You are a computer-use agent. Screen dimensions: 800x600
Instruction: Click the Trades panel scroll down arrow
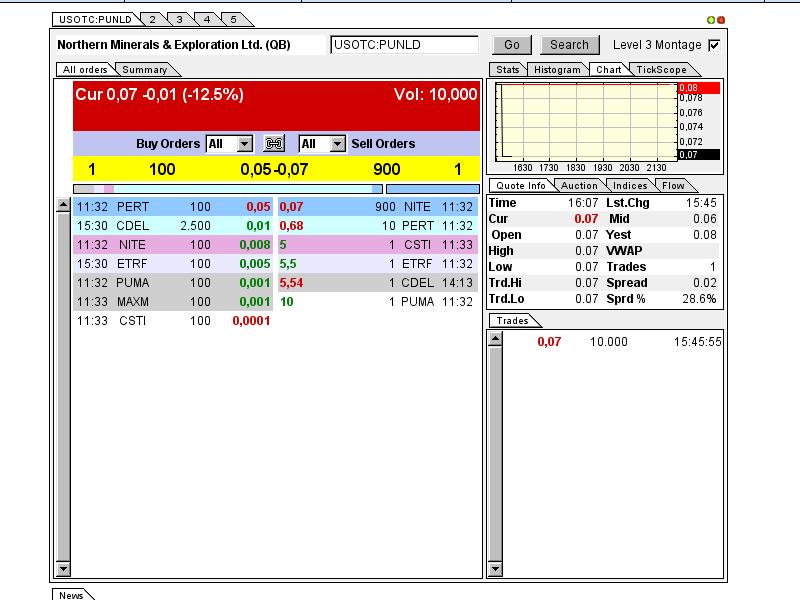click(494, 569)
